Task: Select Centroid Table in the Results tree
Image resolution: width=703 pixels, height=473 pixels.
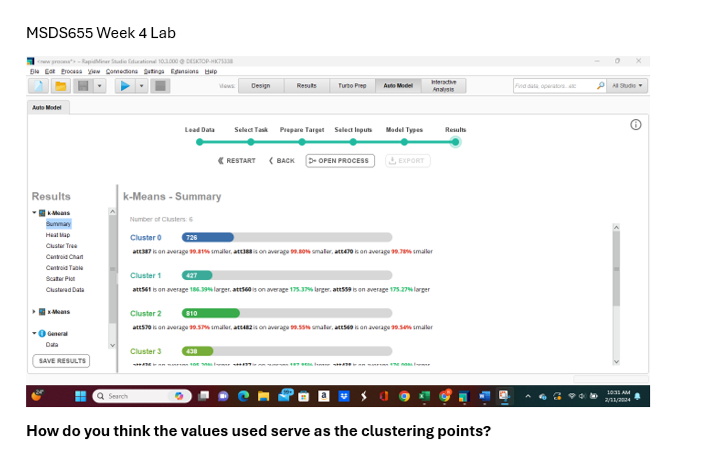Action: (65, 268)
